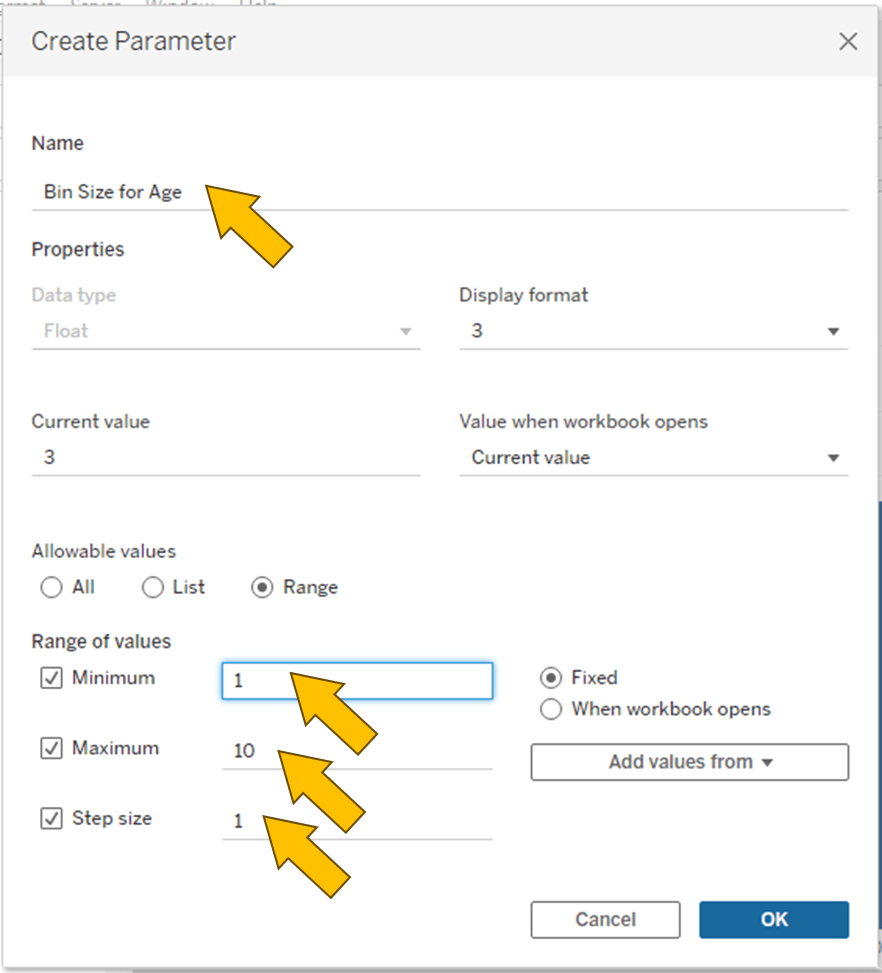The image size is (882, 973).
Task: Open the Data type Float dropdown
Action: (x=226, y=331)
